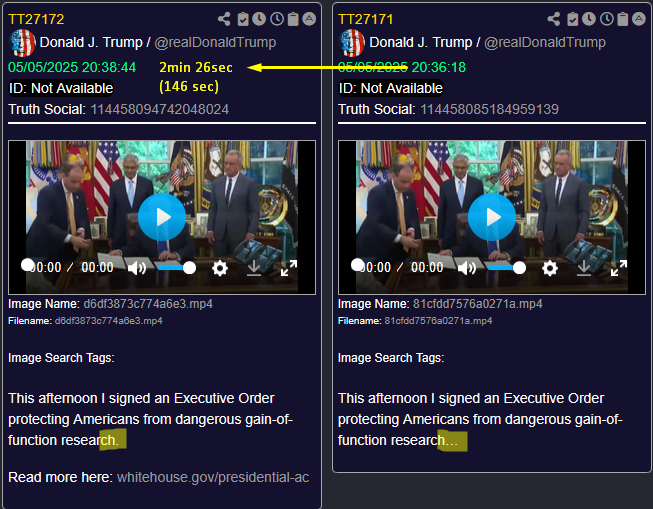
Task: Click Filename d6df3873c774a6e3.mp4 line
Action: 85,321
